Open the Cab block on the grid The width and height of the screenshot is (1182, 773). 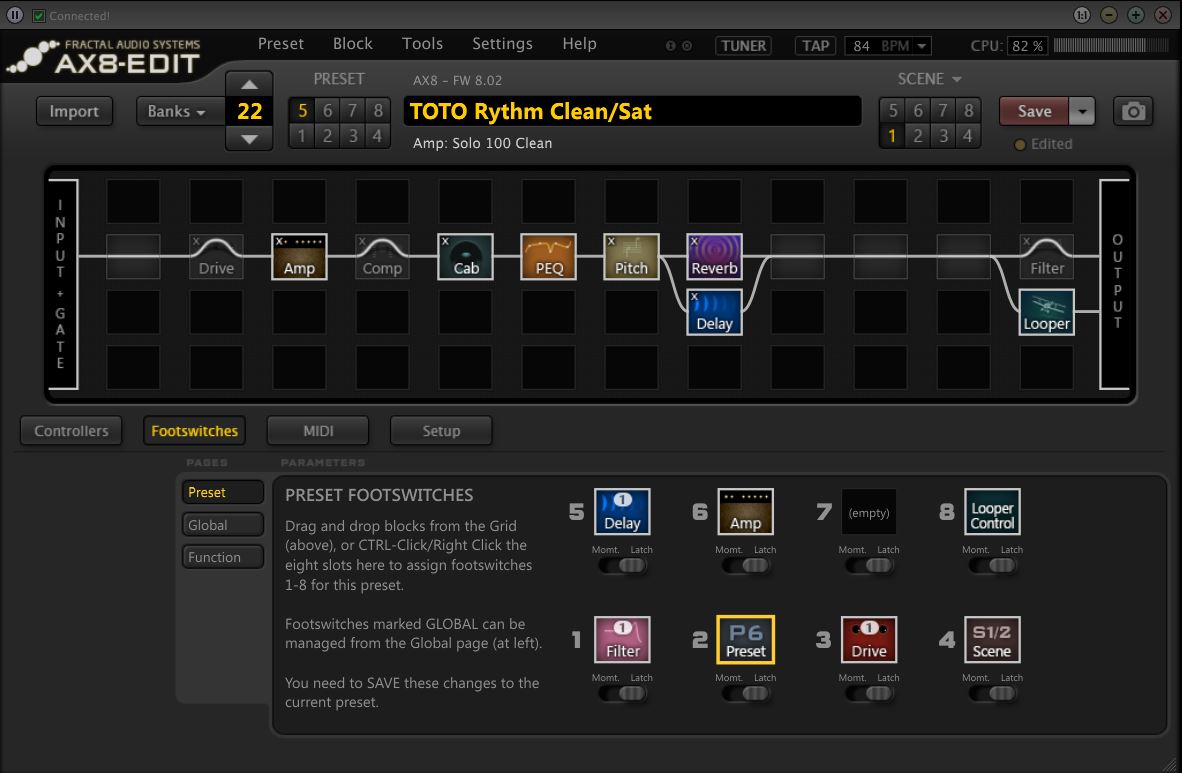coord(464,256)
